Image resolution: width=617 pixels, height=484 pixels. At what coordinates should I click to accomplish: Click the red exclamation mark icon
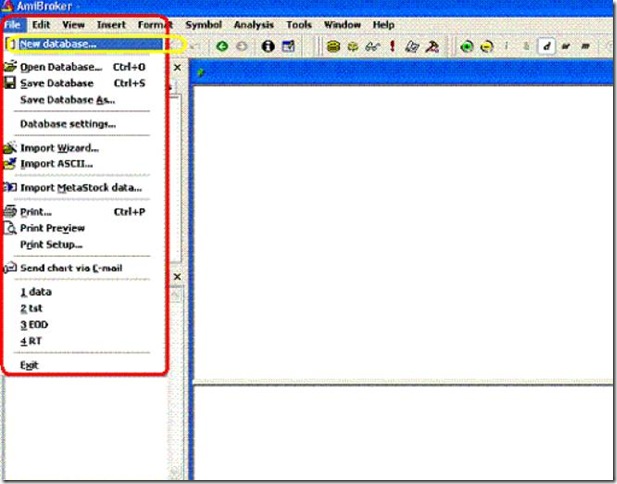(392, 46)
